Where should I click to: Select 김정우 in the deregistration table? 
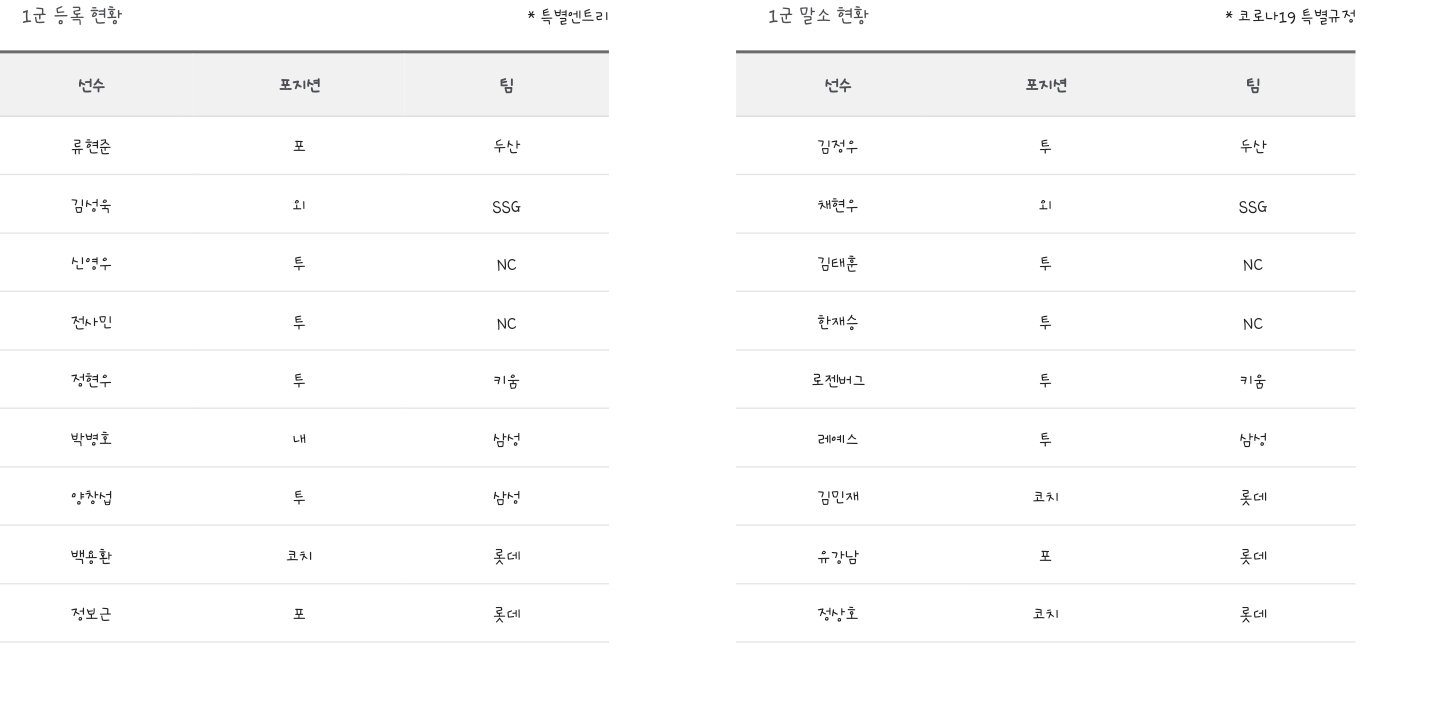tap(838, 146)
